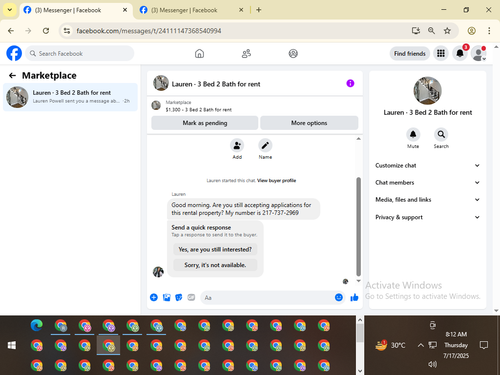This screenshot has width=500, height=375.
Task: Click the install app icon in address bar
Action: [416, 31]
